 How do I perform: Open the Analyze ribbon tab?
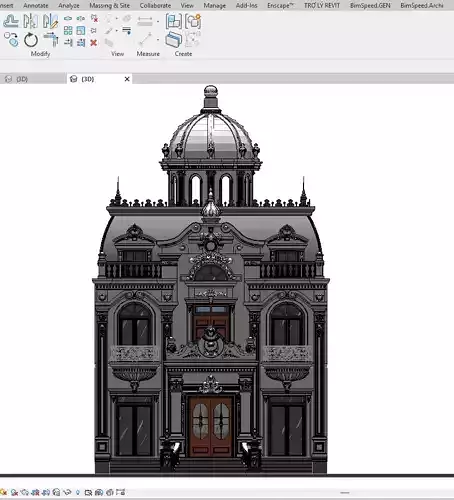69,6
